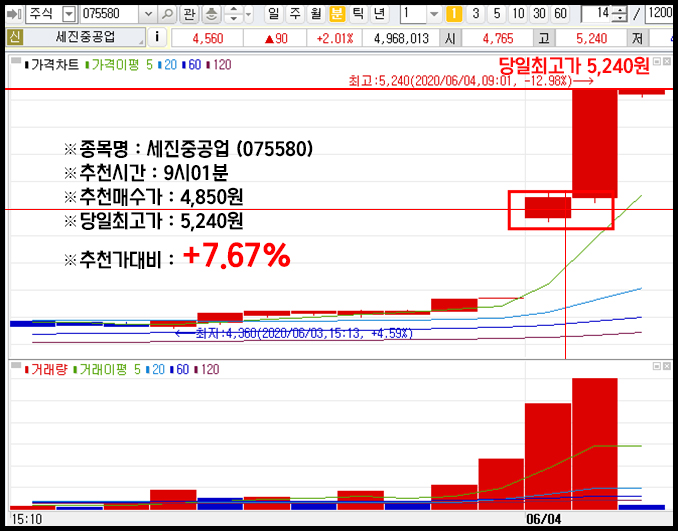Click the 관 watchlist button
The width and height of the screenshot is (678, 531).
(x=189, y=14)
